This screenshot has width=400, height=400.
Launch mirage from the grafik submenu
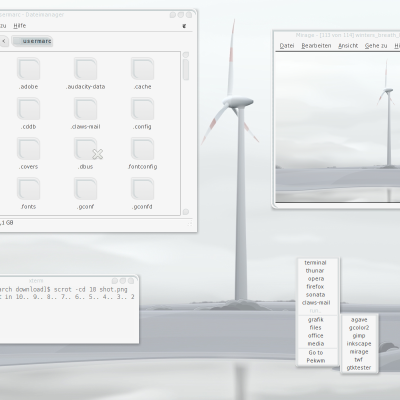point(359,352)
